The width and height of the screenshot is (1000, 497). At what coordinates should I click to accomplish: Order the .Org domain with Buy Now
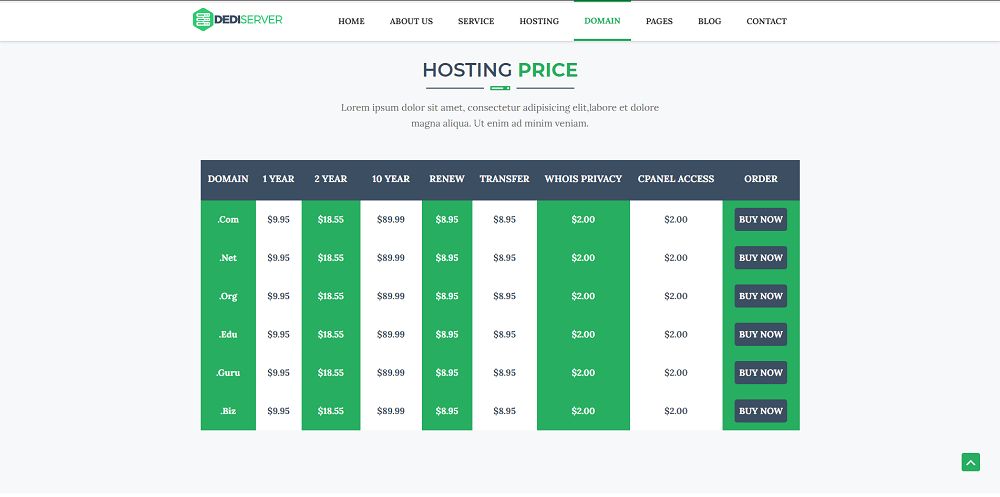pos(760,296)
